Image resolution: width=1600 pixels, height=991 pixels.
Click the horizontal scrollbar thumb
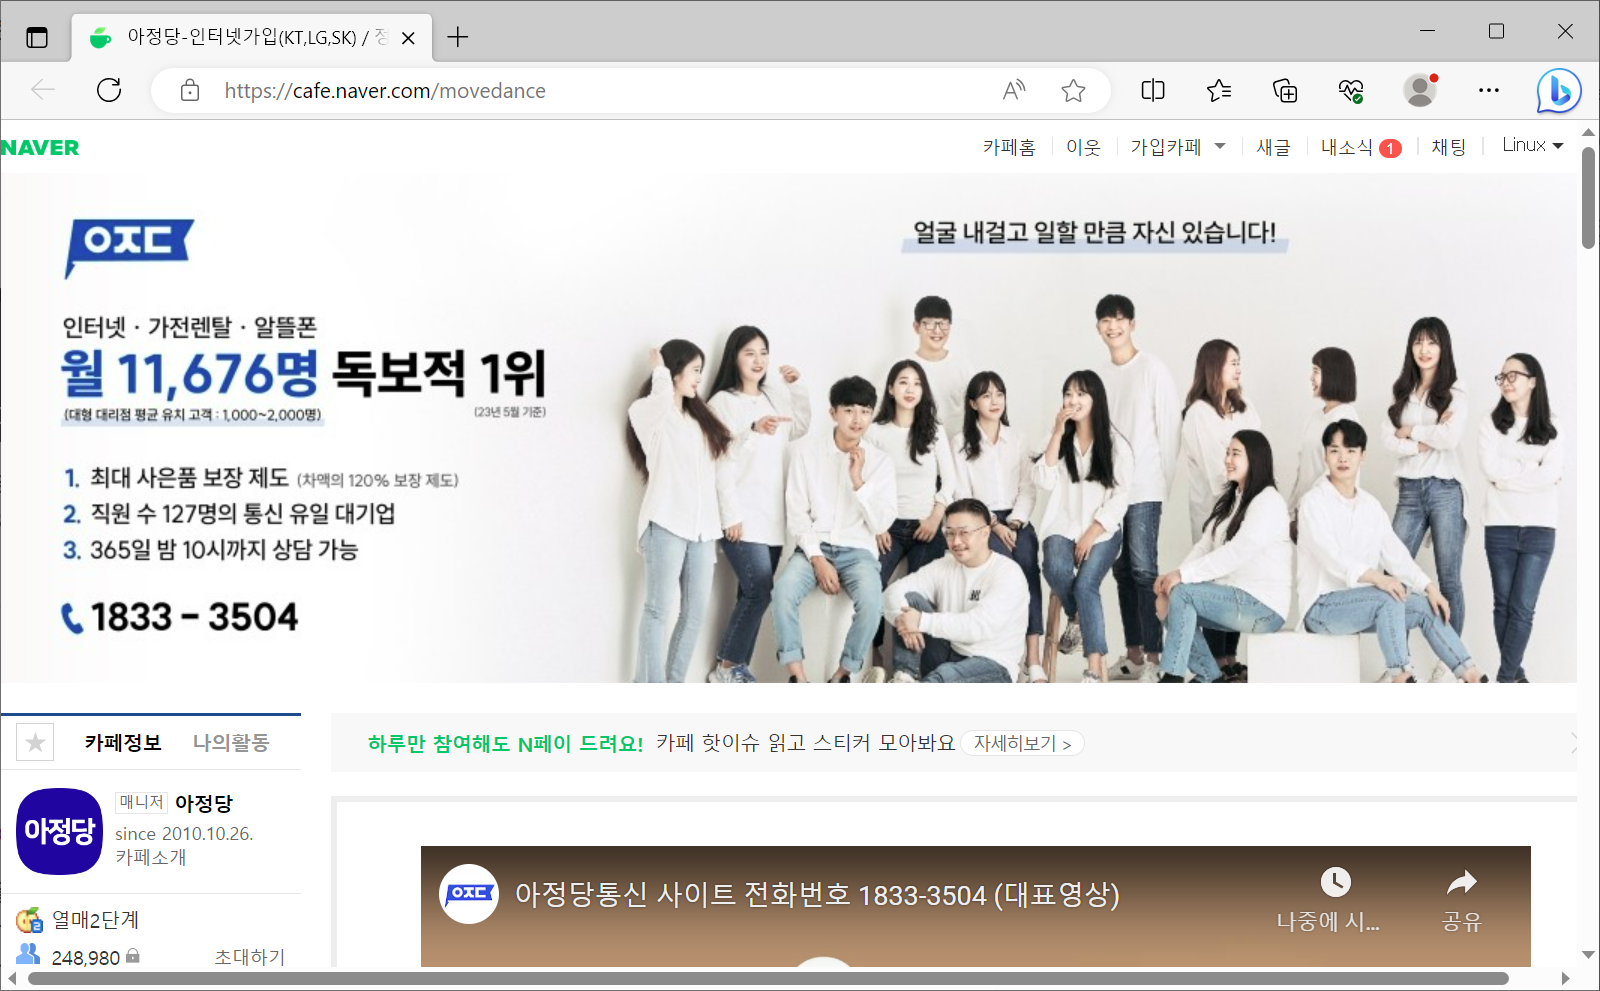768,978
